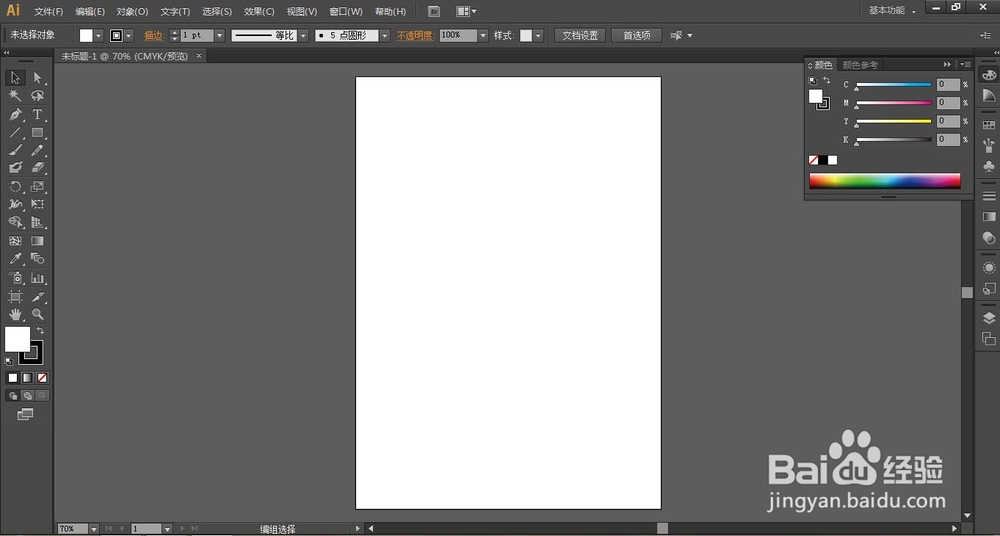Open the Swatches panel icon in dock
The image size is (1000, 536).
click(x=989, y=126)
